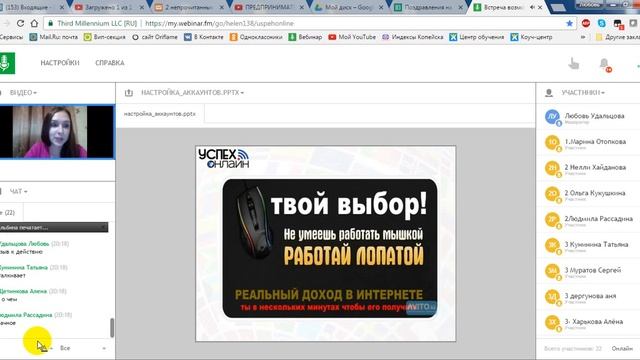Click Кунинина Татьяна name in chat
This screenshot has width=640, height=360.
[x=24, y=267]
